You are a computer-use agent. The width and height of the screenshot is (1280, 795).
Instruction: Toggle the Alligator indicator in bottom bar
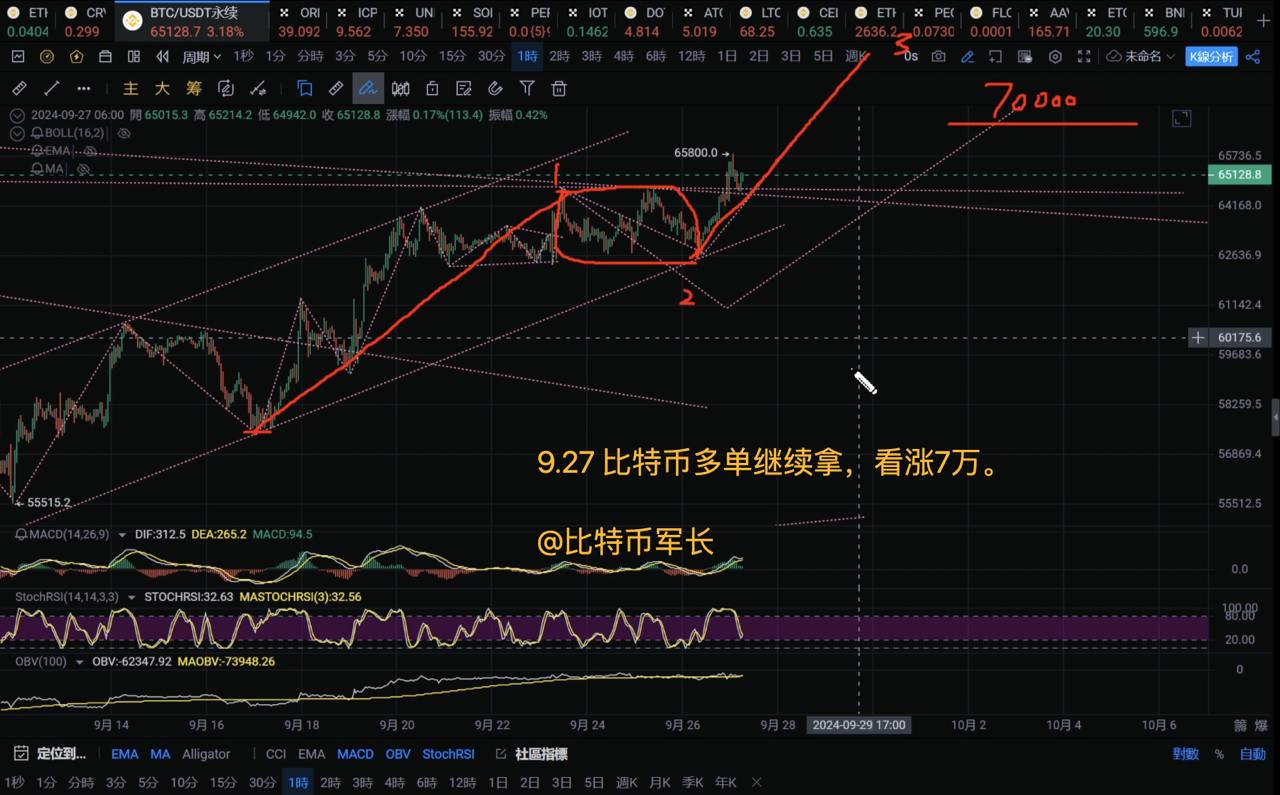pyautogui.click(x=206, y=754)
